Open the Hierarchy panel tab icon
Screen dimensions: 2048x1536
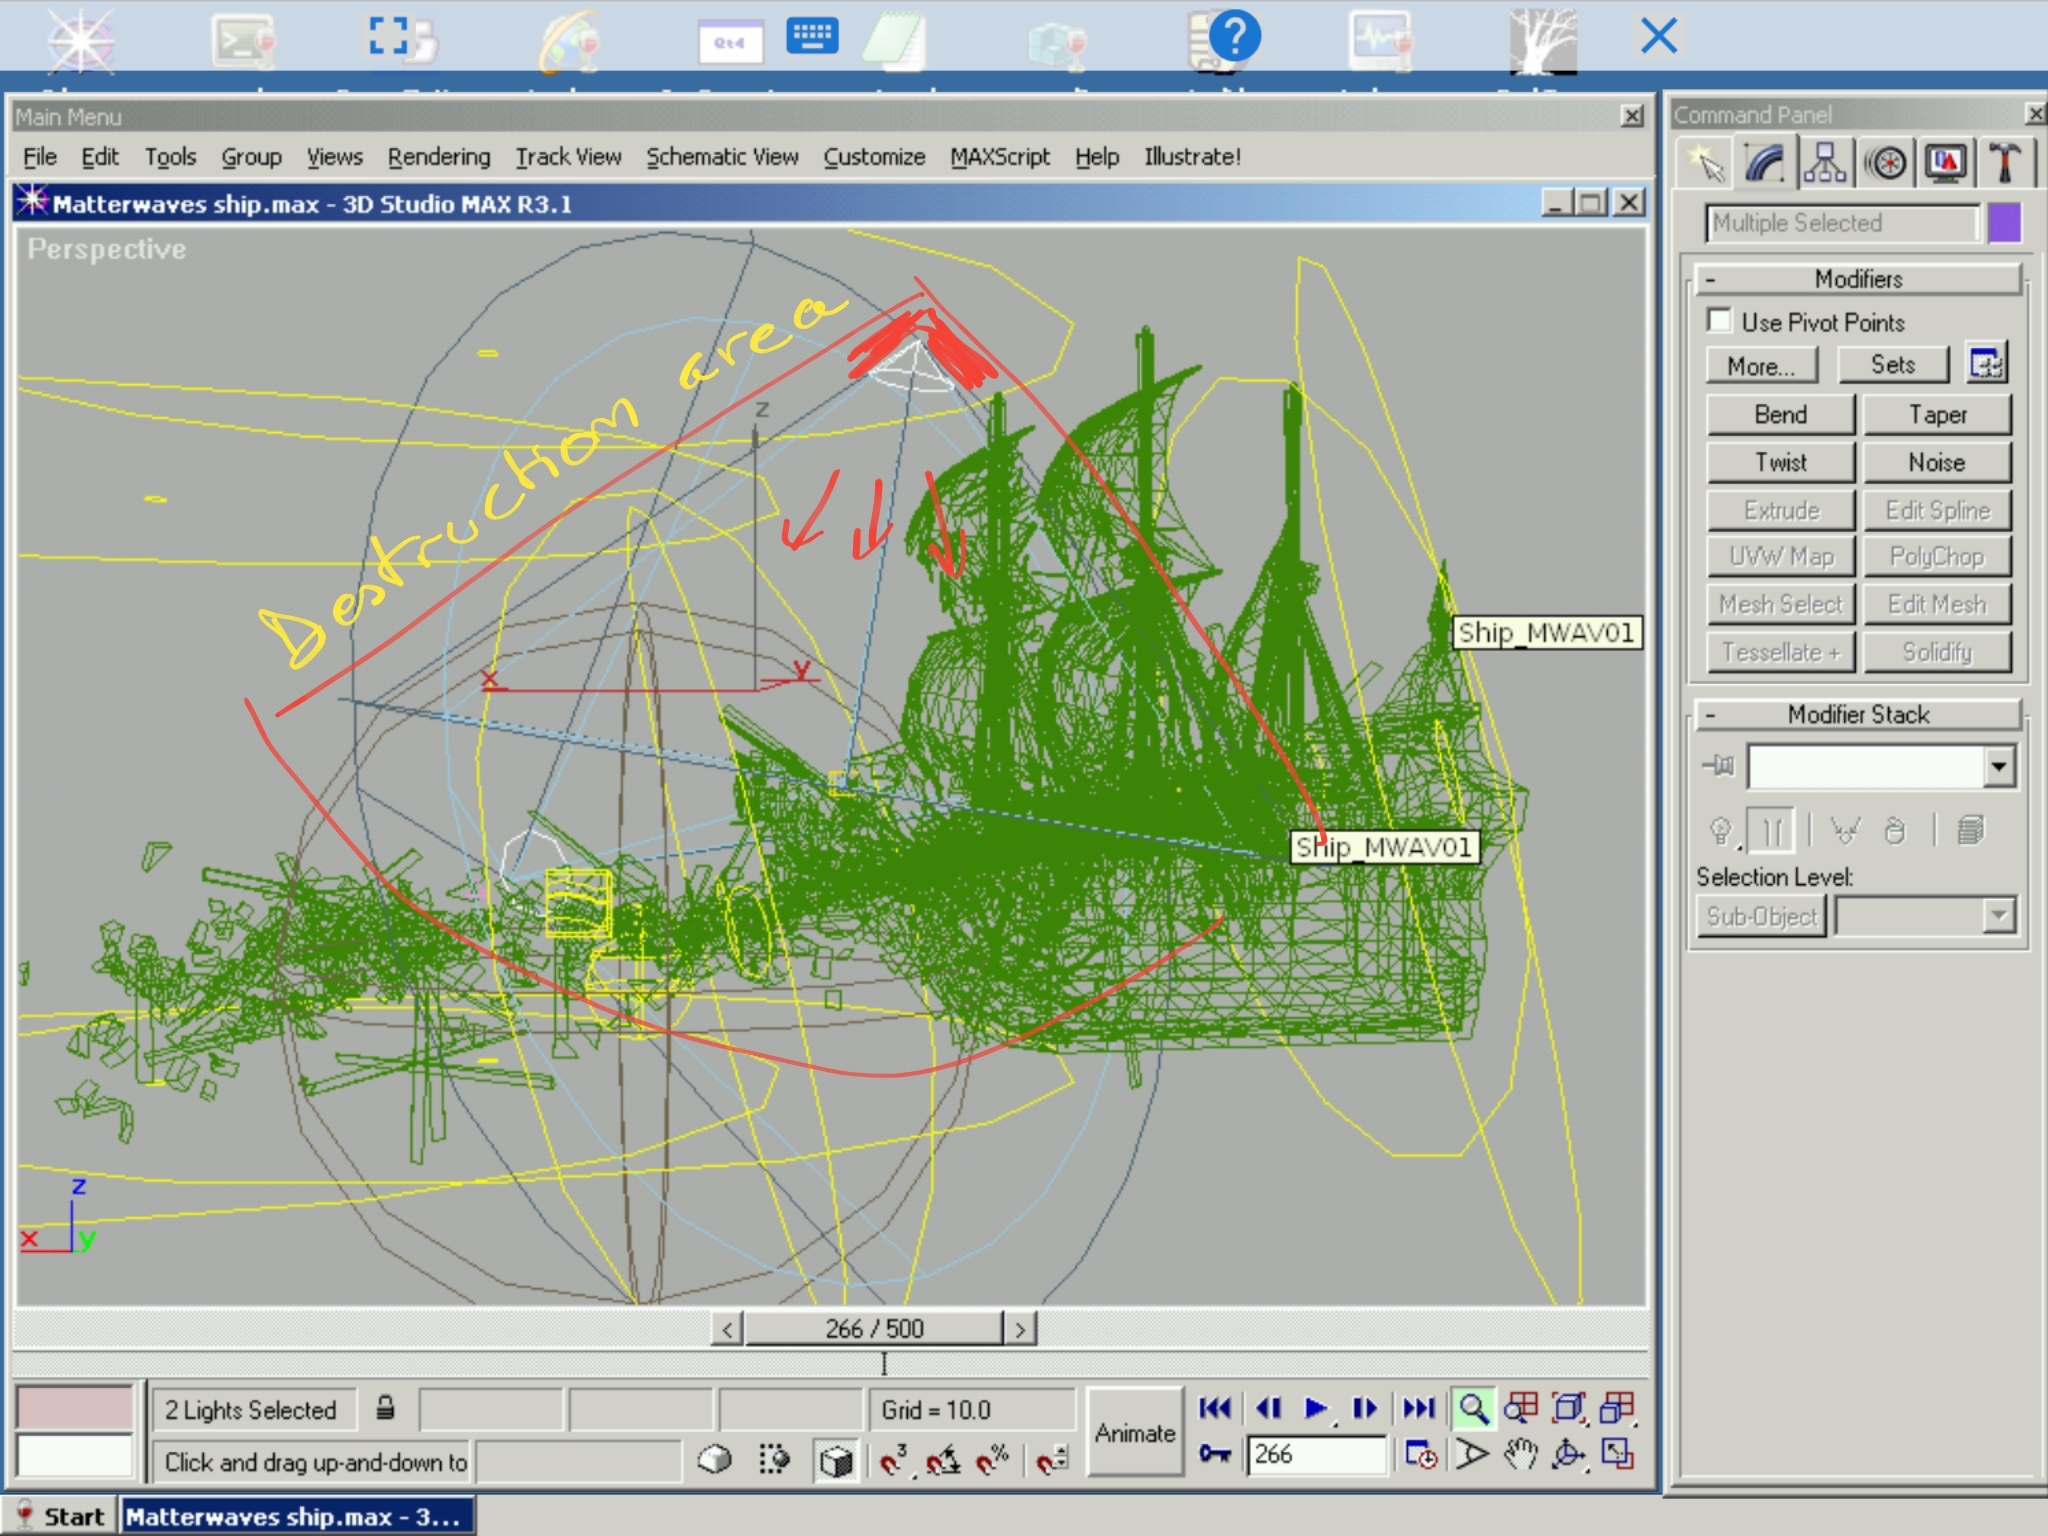click(x=1824, y=163)
